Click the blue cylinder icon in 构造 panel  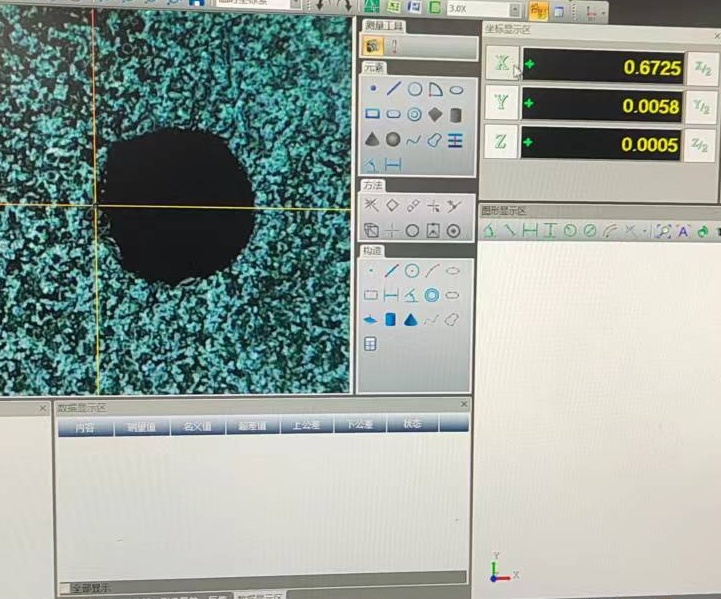click(391, 320)
